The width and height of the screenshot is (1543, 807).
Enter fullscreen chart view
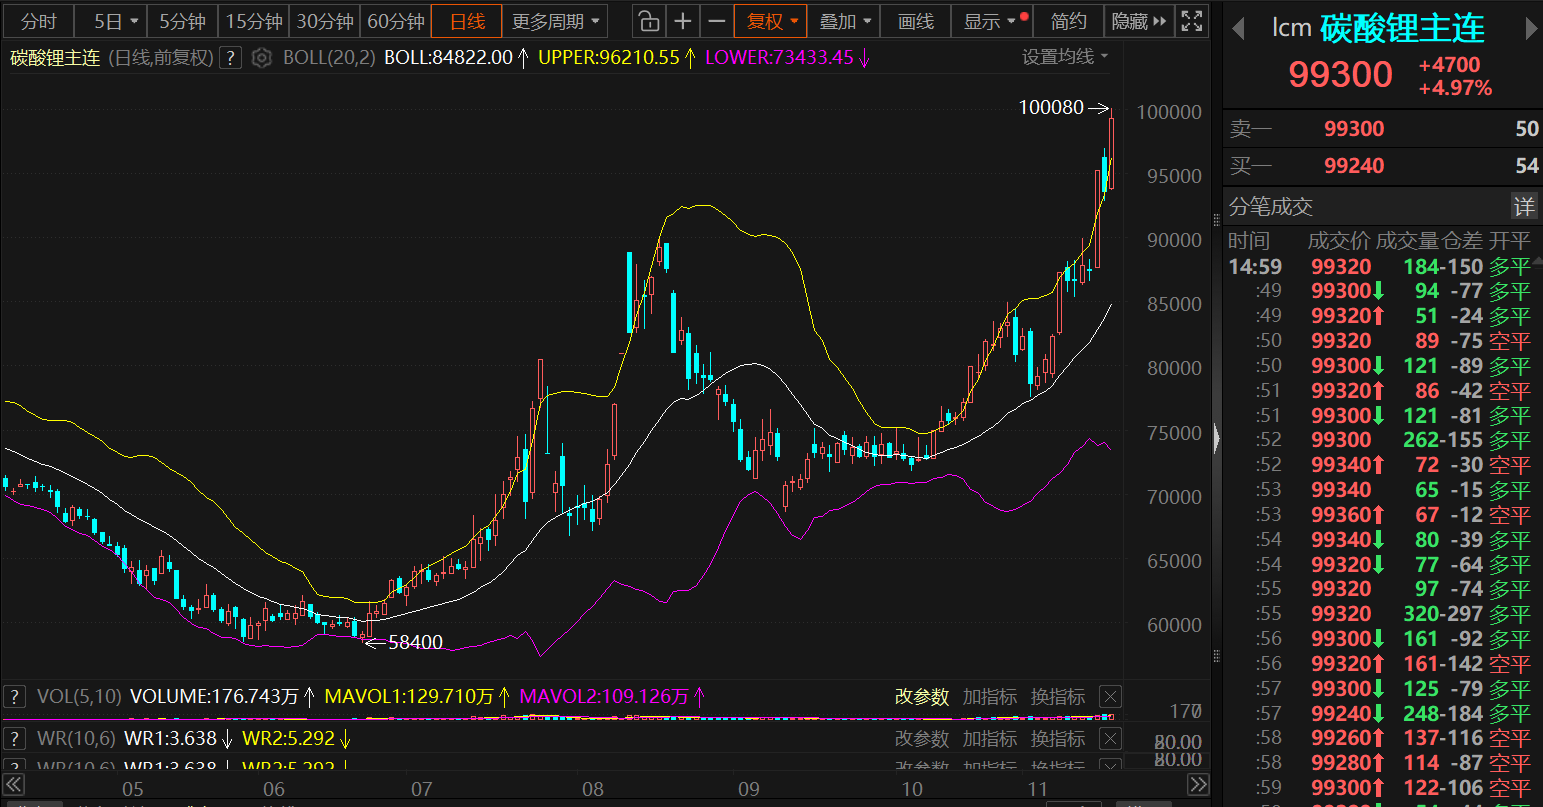point(1191,21)
